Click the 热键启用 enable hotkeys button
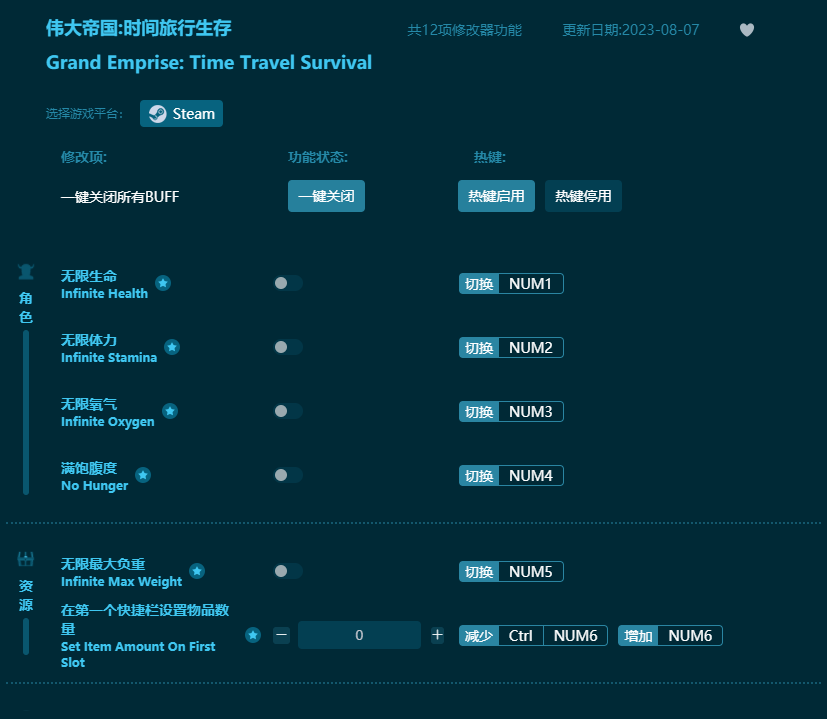827x719 pixels. pyautogui.click(x=496, y=196)
